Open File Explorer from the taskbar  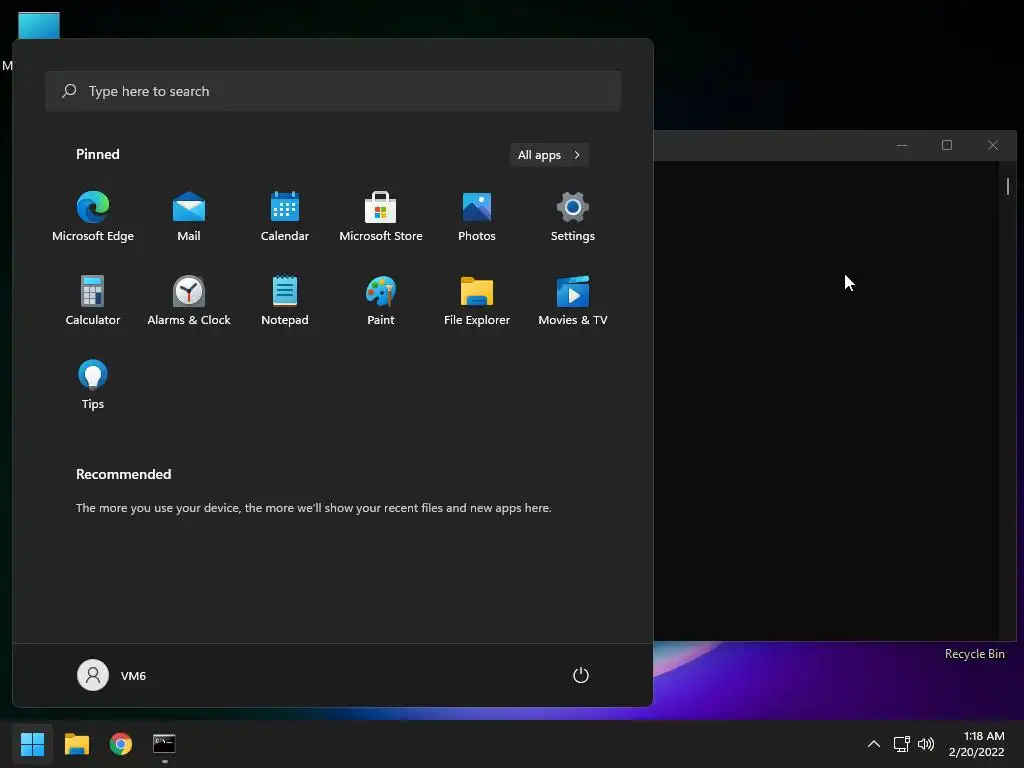[77, 744]
